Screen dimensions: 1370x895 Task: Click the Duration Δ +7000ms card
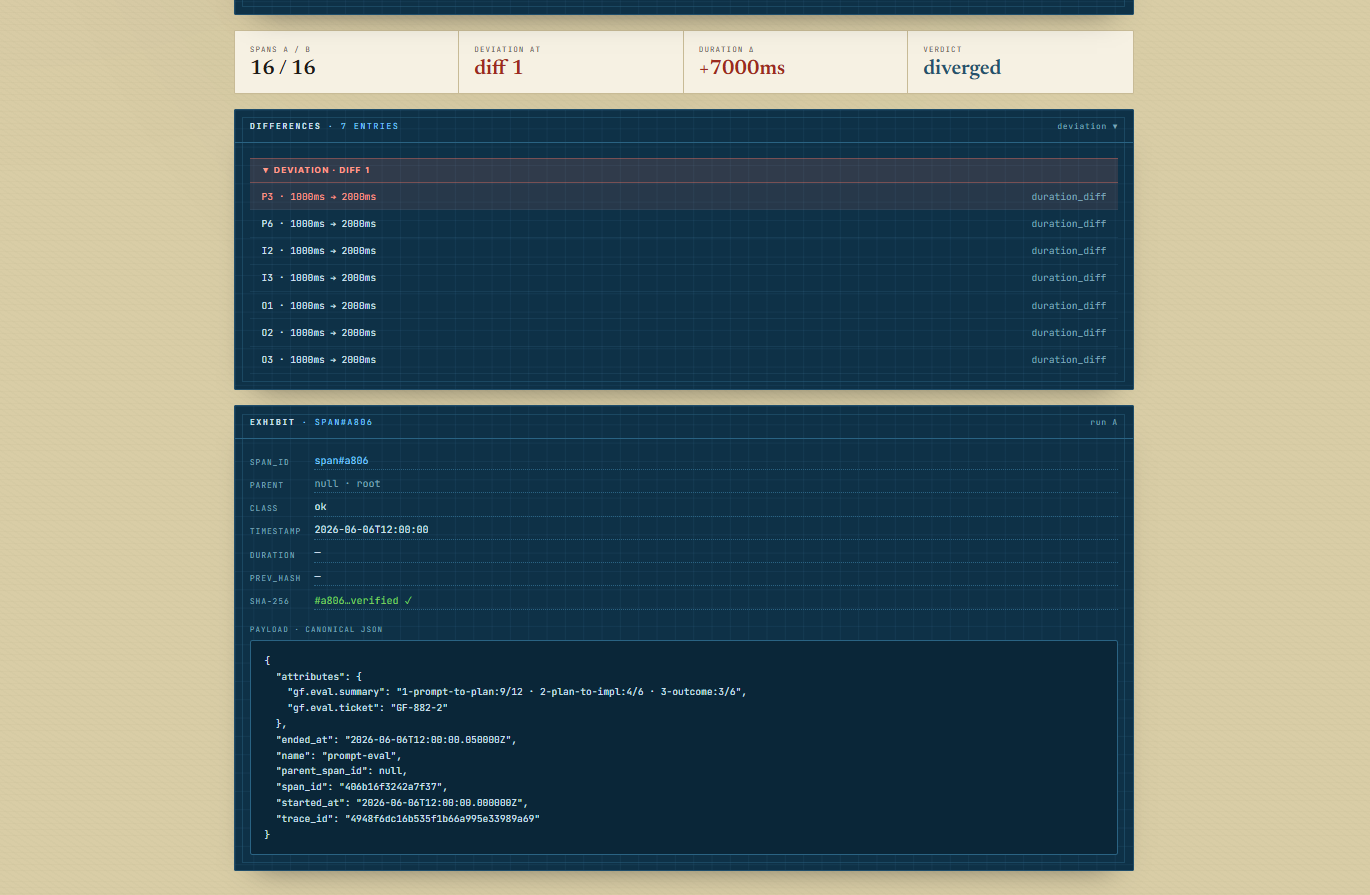796,62
